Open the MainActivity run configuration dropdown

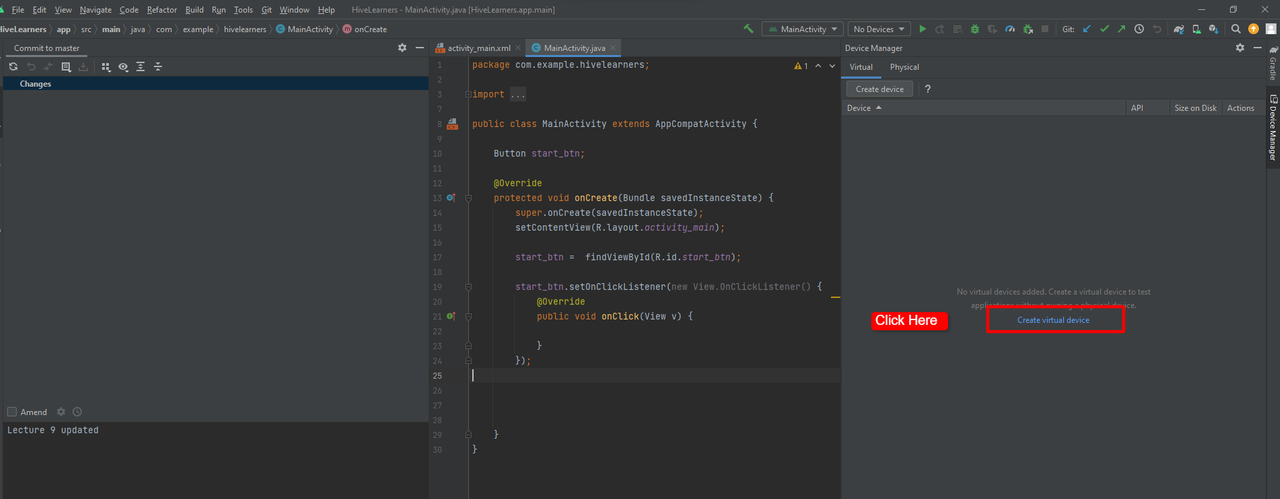click(801, 29)
